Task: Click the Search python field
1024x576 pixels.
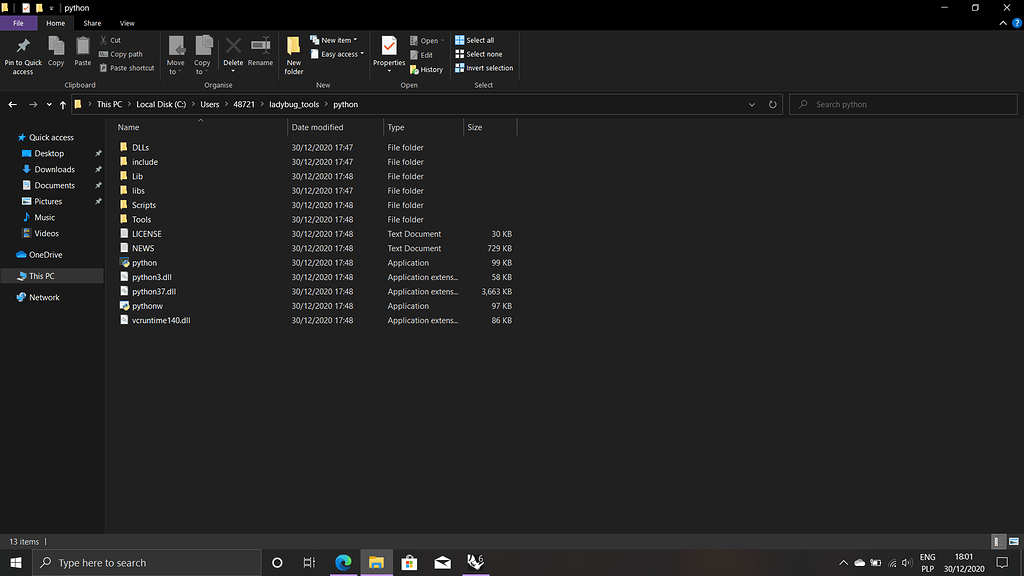Action: tap(903, 104)
